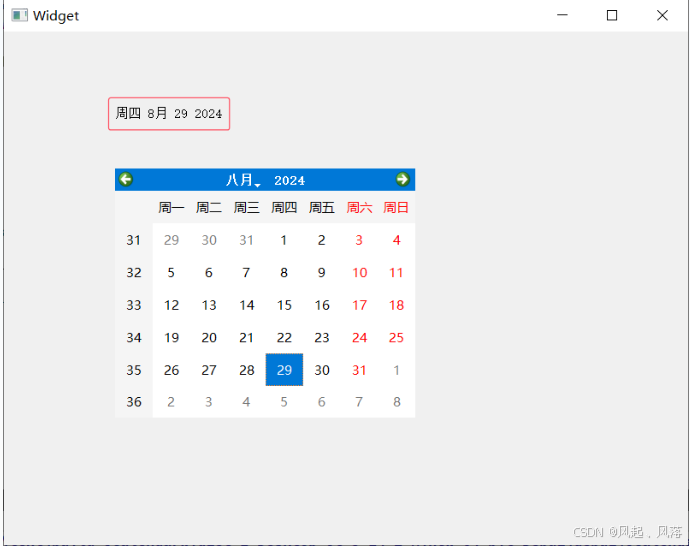The height and width of the screenshot is (546, 690).
Task: Select date 22 in week 34
Action: (284, 337)
